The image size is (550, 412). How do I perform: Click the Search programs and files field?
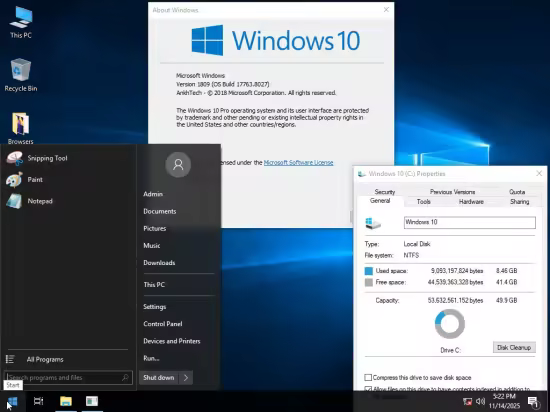coord(68,378)
